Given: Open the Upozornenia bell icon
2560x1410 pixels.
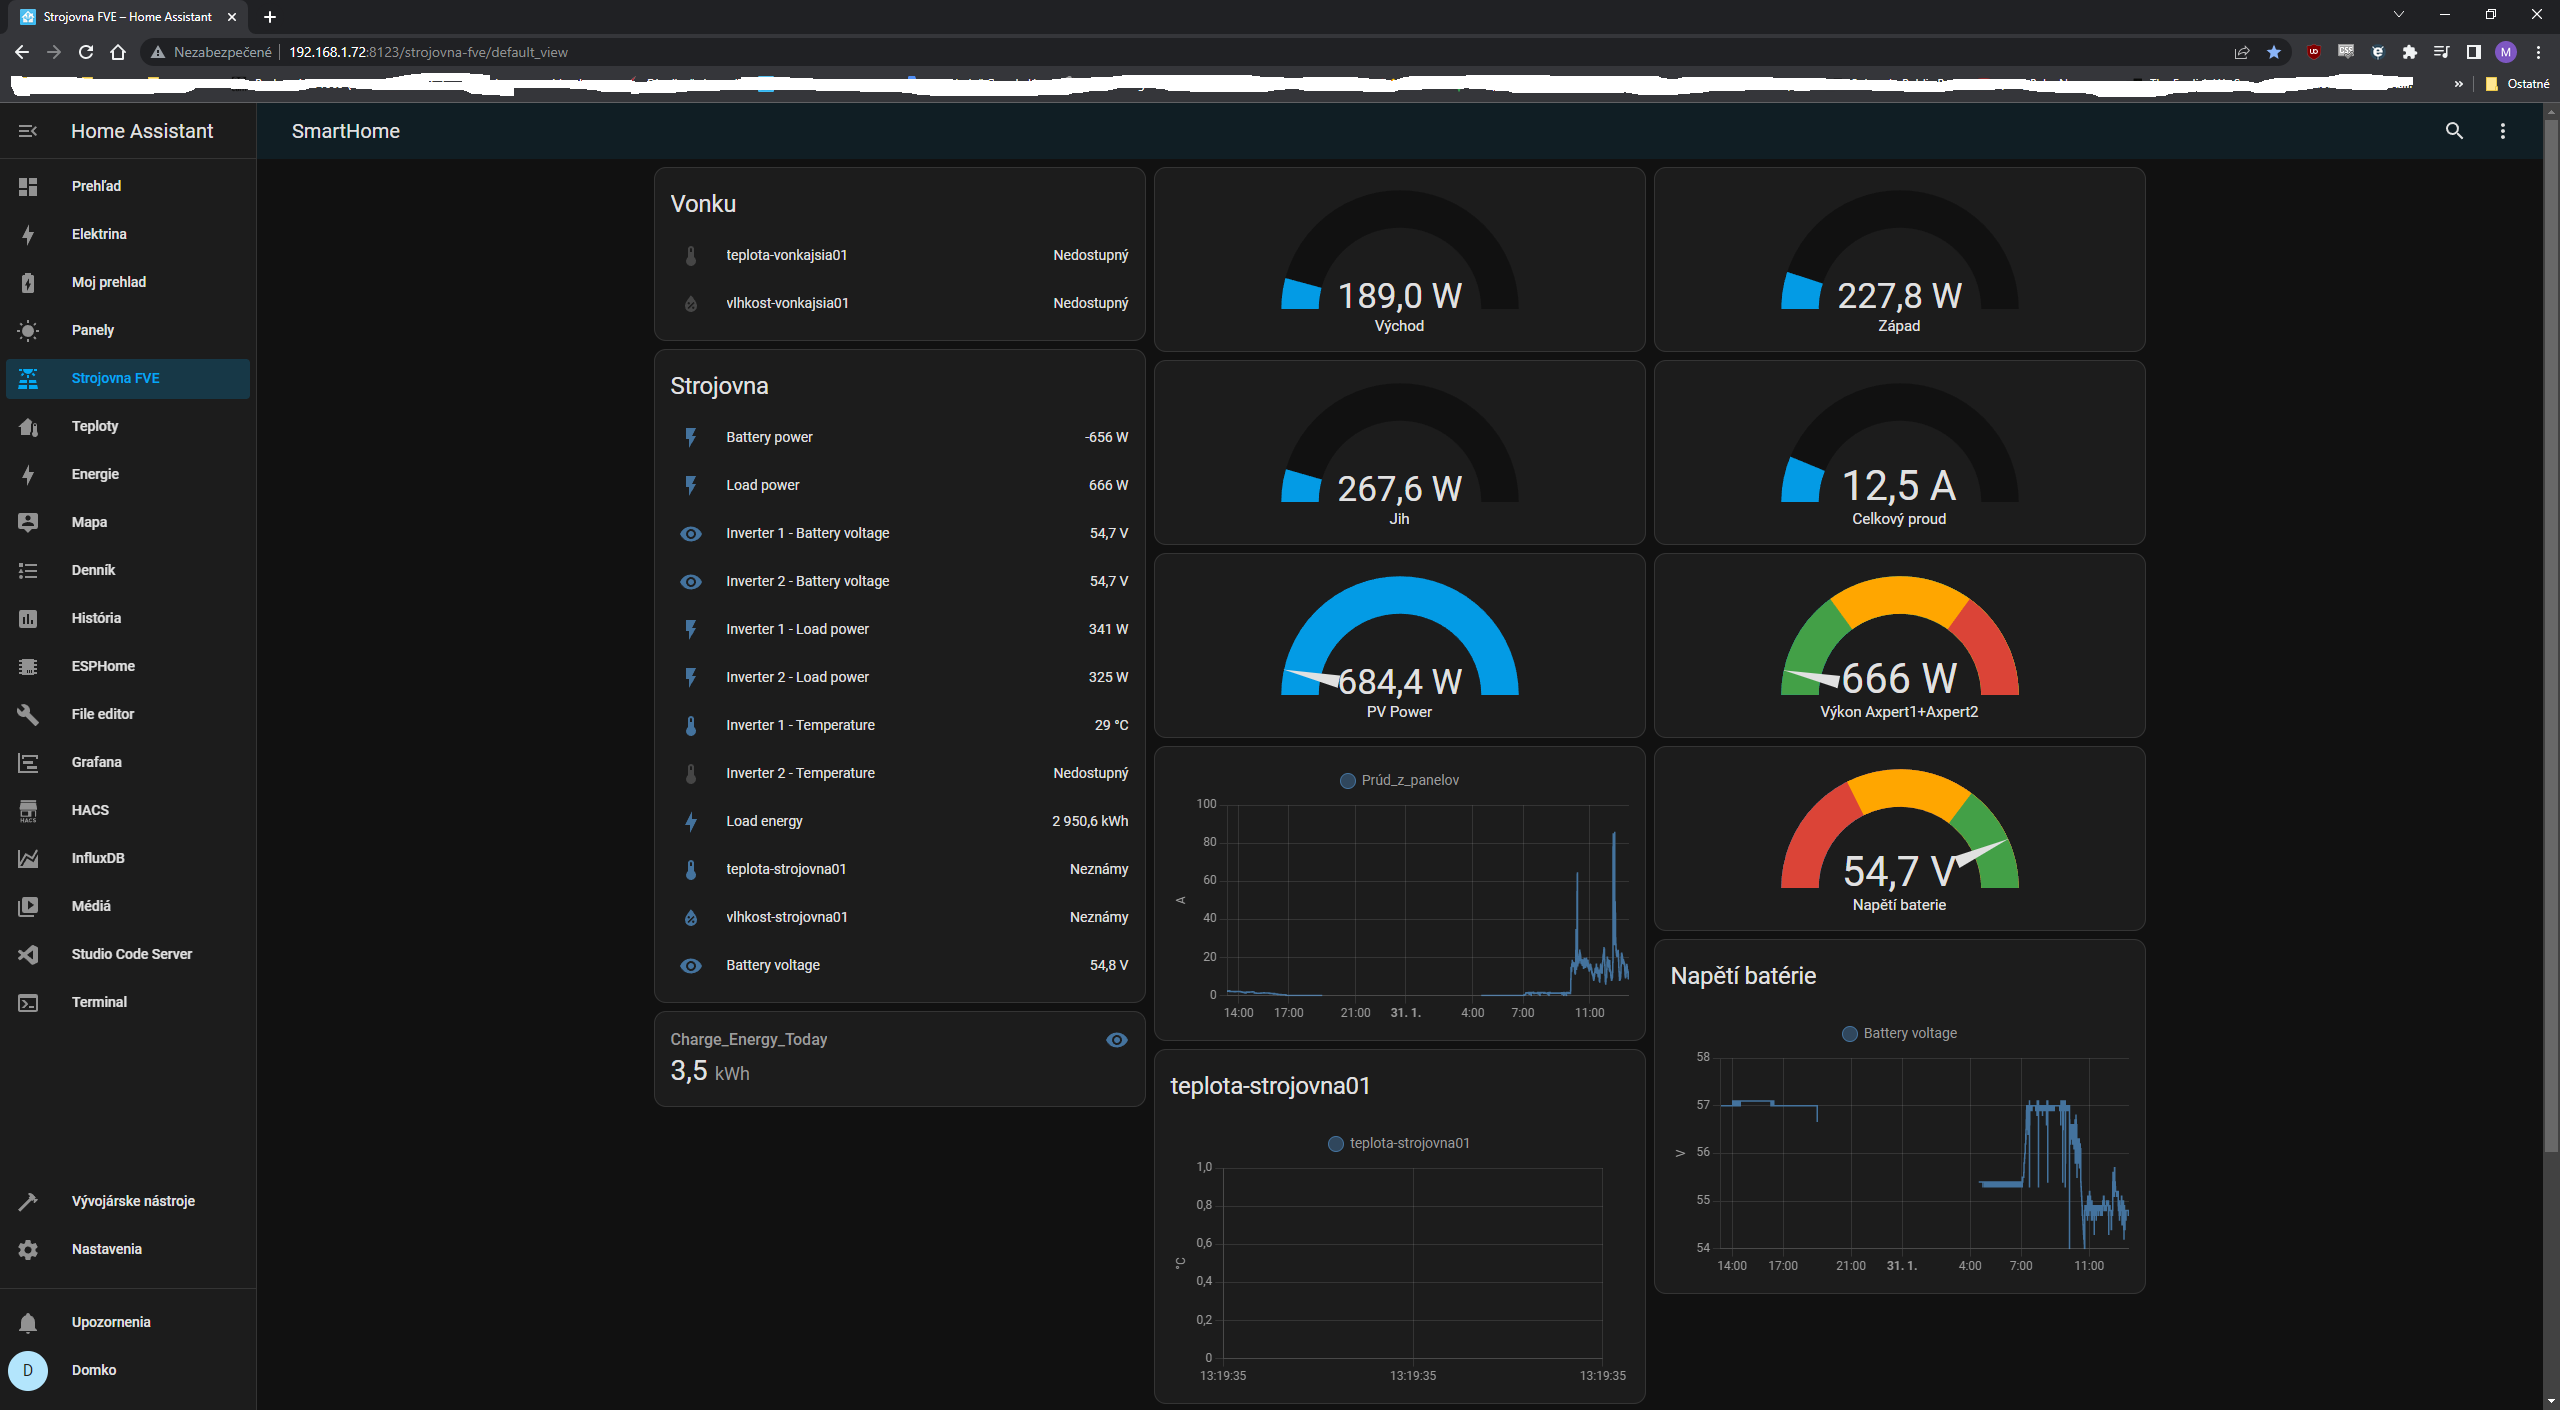Looking at the screenshot, I should [28, 1322].
